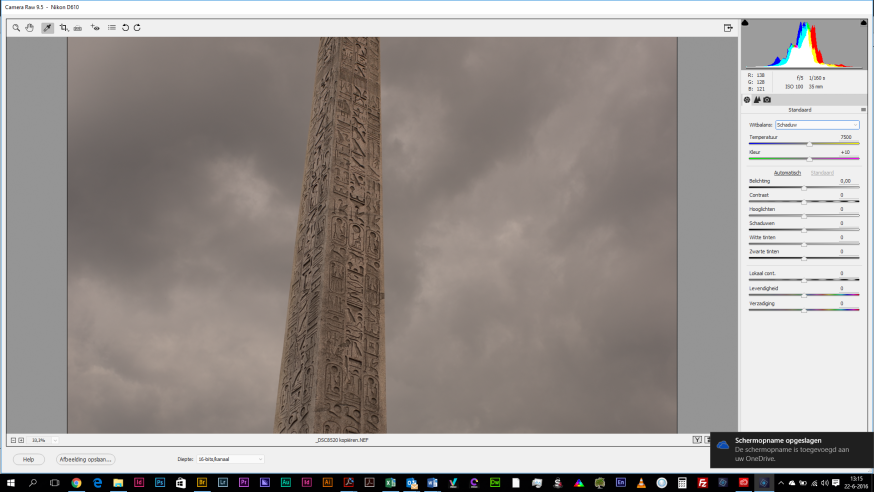Select the Zoom tool
874x492 pixels.
(x=16, y=28)
